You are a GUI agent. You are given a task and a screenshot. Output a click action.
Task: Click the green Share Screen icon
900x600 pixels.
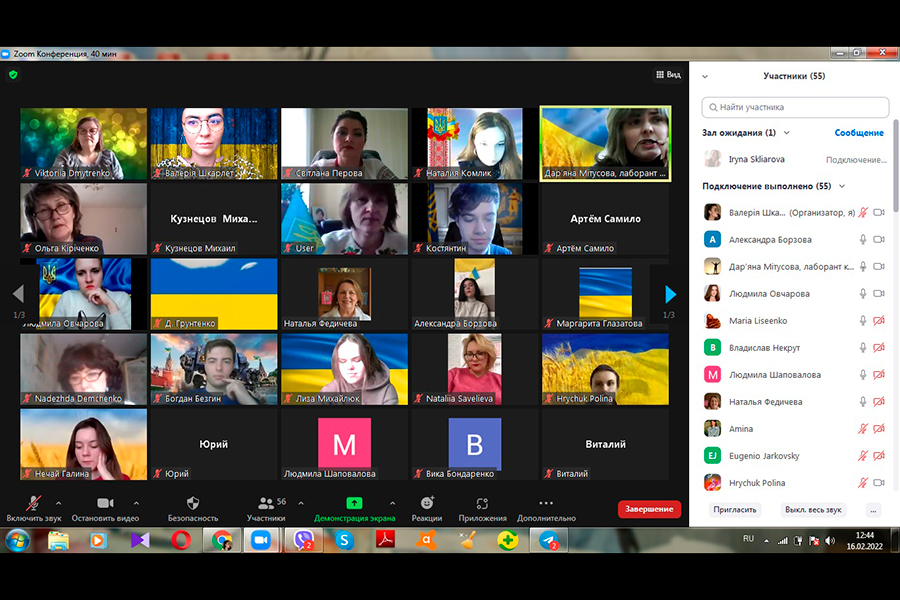354,503
